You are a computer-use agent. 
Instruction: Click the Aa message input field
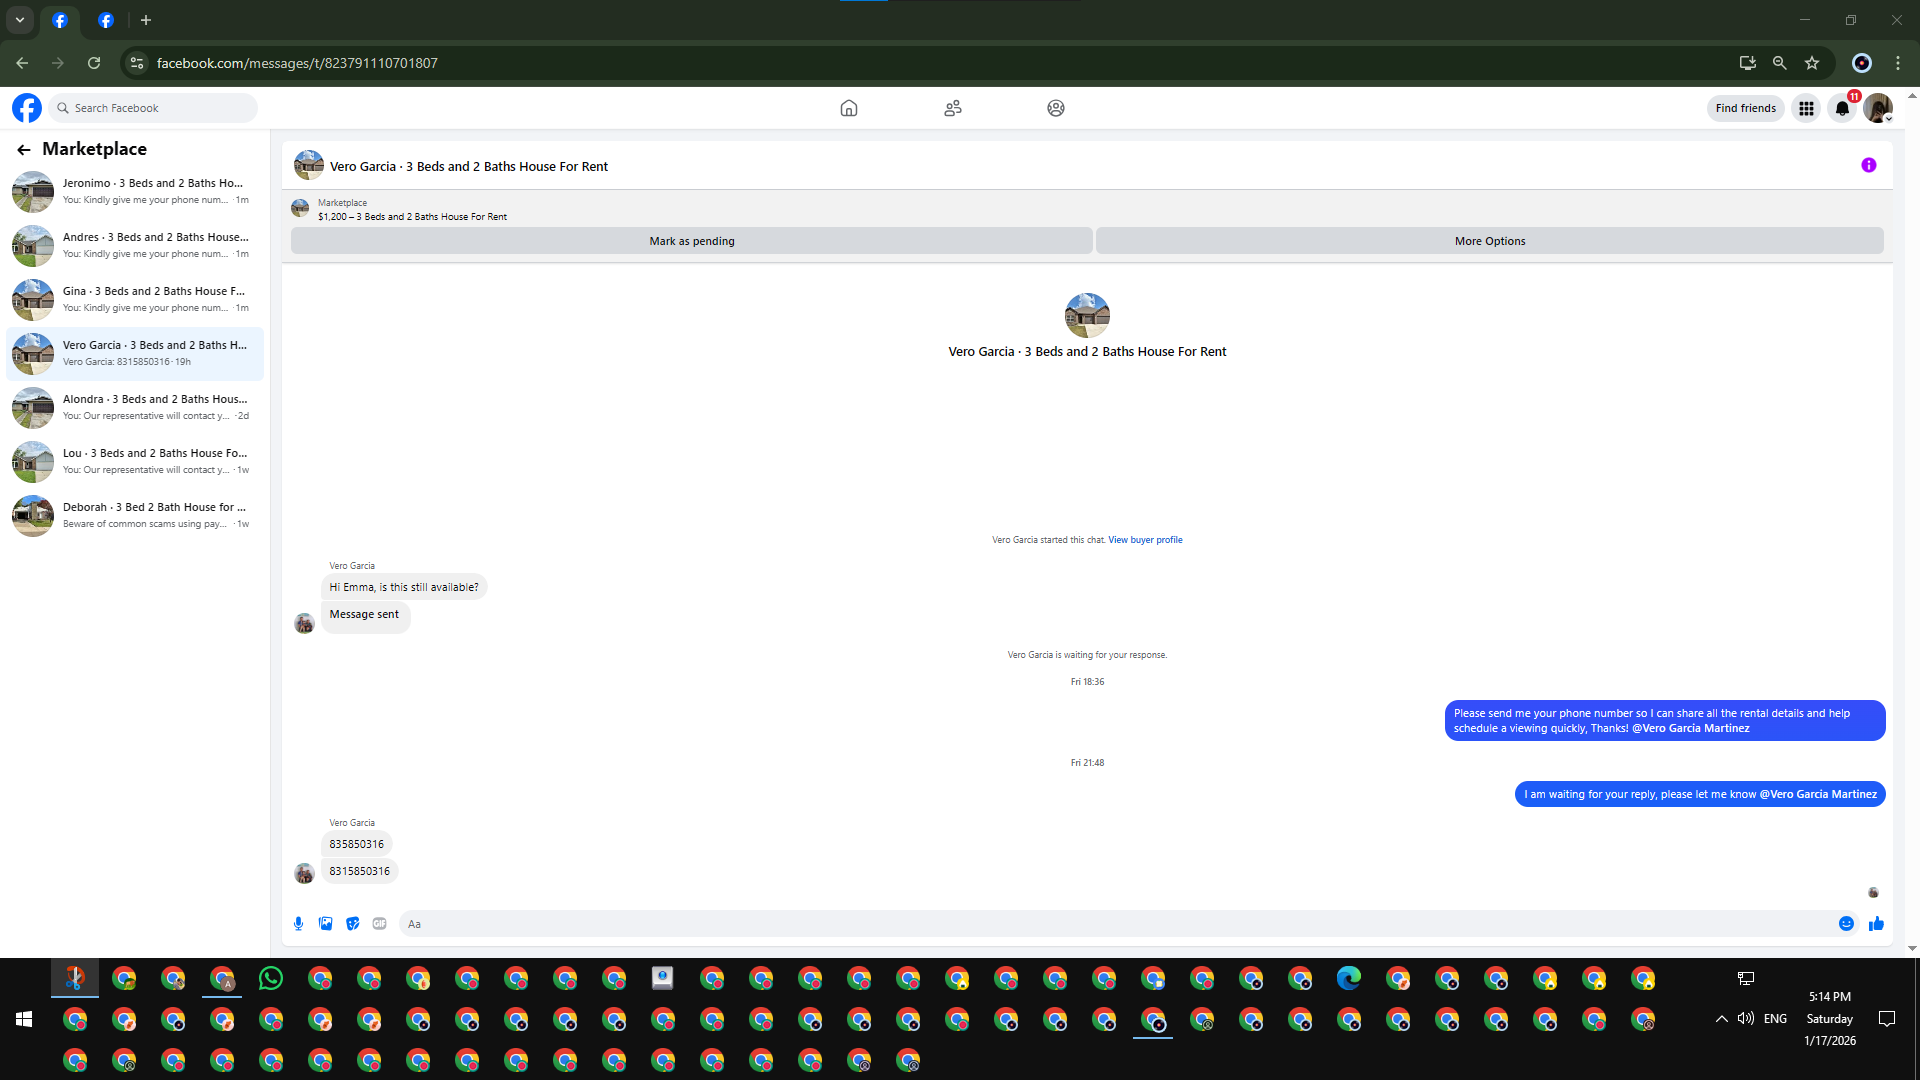click(1110, 924)
